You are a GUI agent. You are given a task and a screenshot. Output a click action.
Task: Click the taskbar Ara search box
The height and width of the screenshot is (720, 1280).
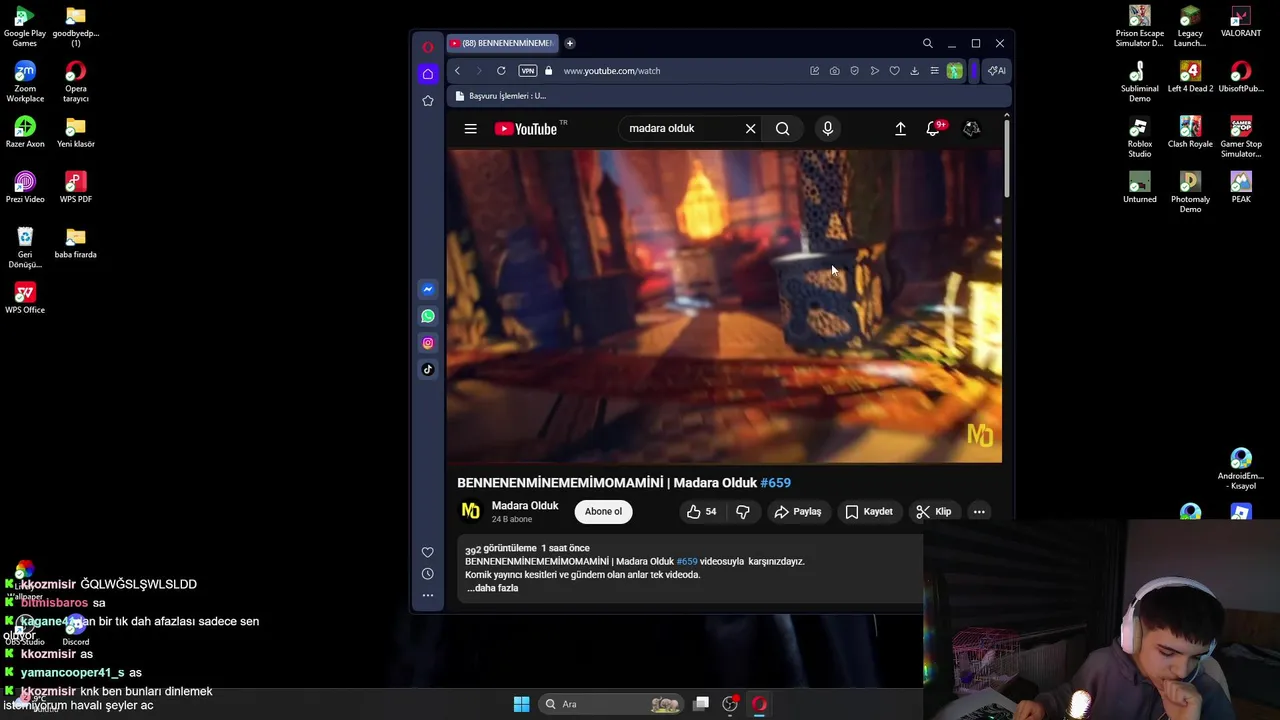click(612, 704)
